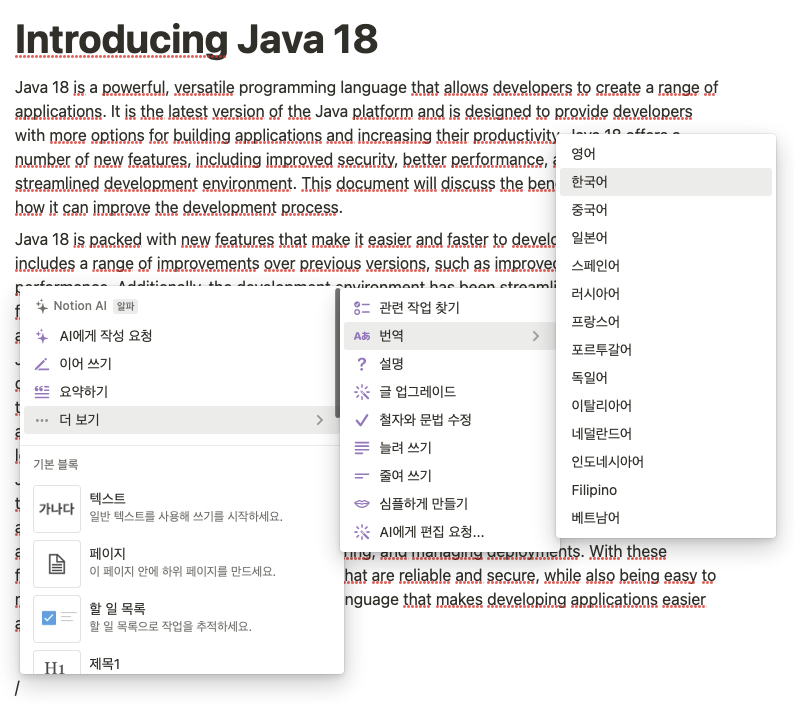Click pencil icon beside 이어 쓰기
The image size is (794, 704).
[42, 364]
